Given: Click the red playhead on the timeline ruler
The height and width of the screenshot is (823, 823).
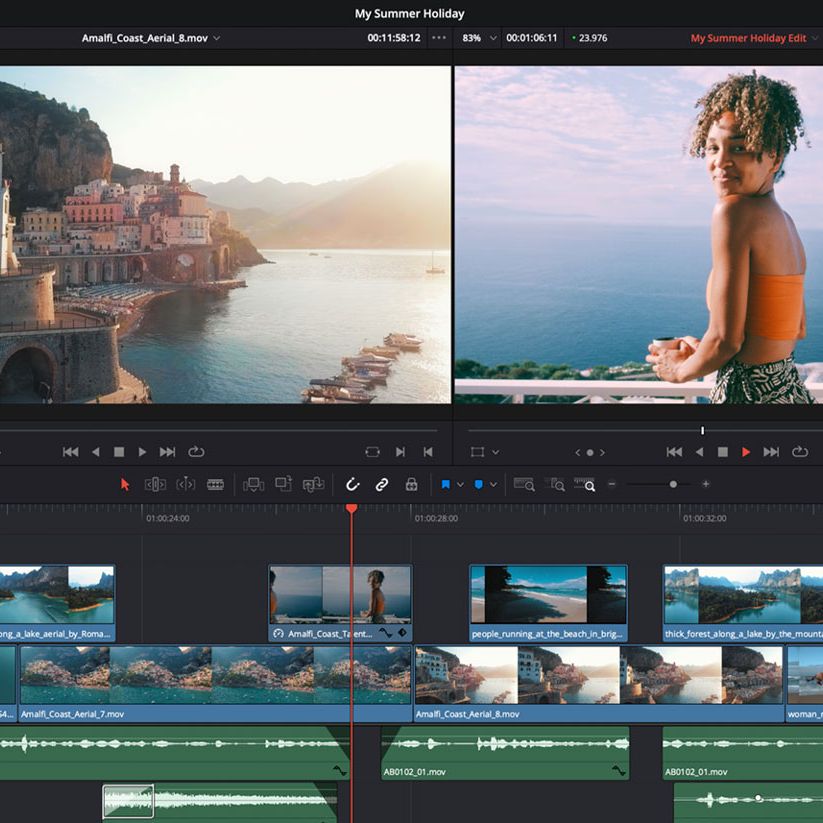Looking at the screenshot, I should (x=352, y=508).
